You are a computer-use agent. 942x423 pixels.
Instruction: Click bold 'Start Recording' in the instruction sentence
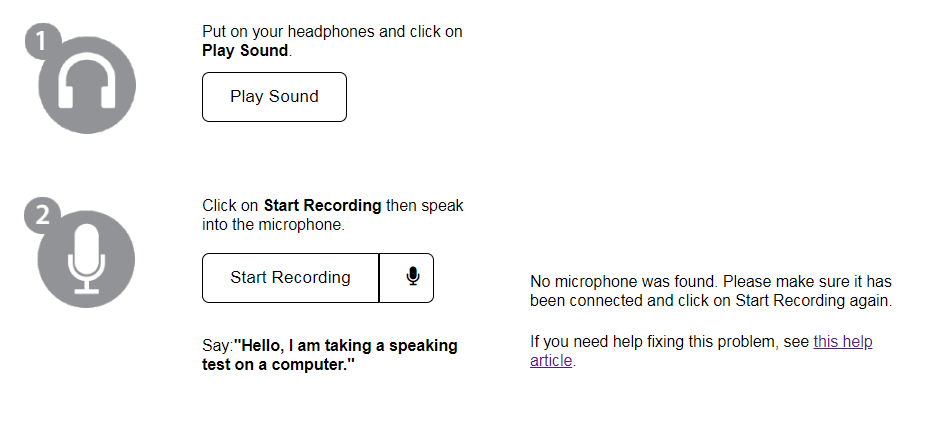323,205
